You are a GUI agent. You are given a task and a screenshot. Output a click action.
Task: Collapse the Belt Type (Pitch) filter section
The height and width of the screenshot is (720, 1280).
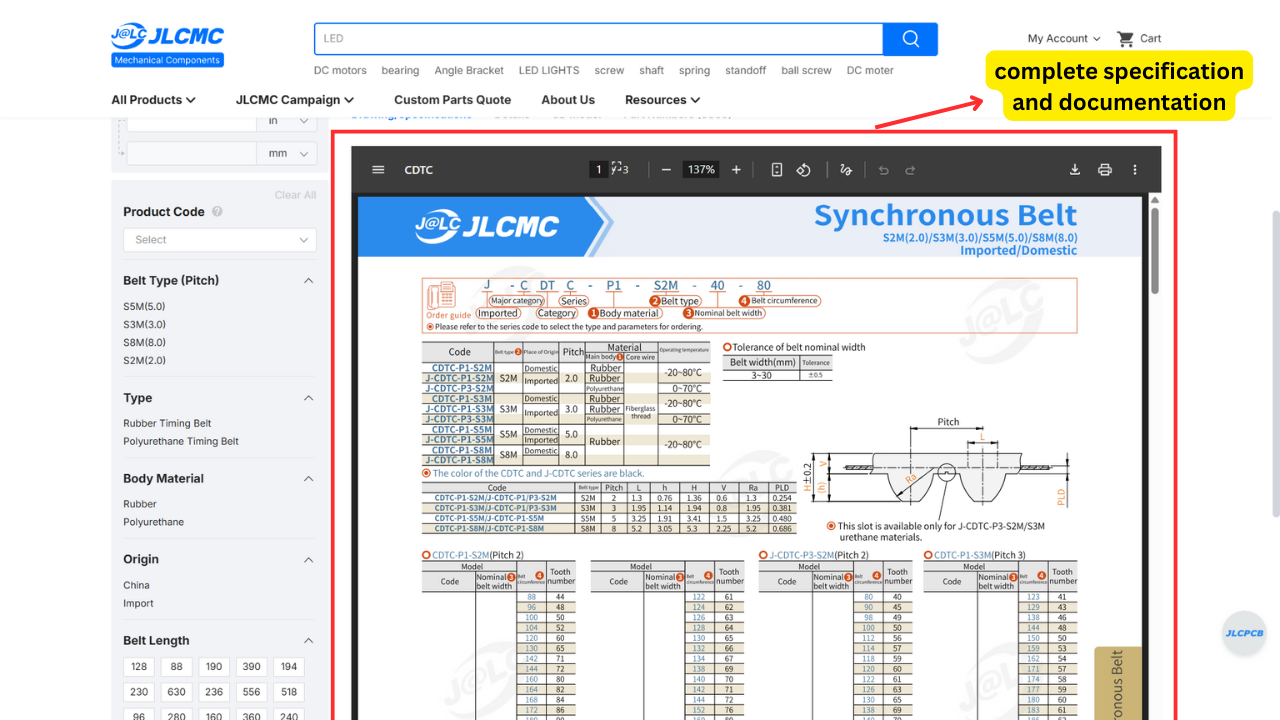coord(308,281)
